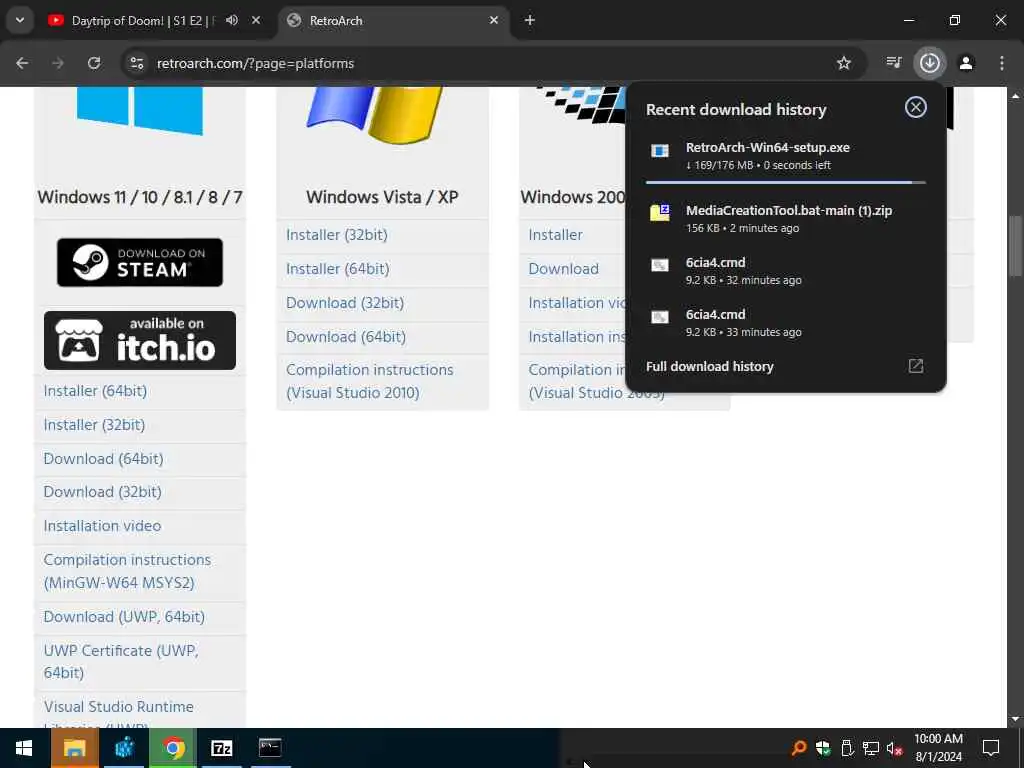Screen dimensions: 1024x768
Task: Open Windows Security shield in the tray
Action: [823, 748]
